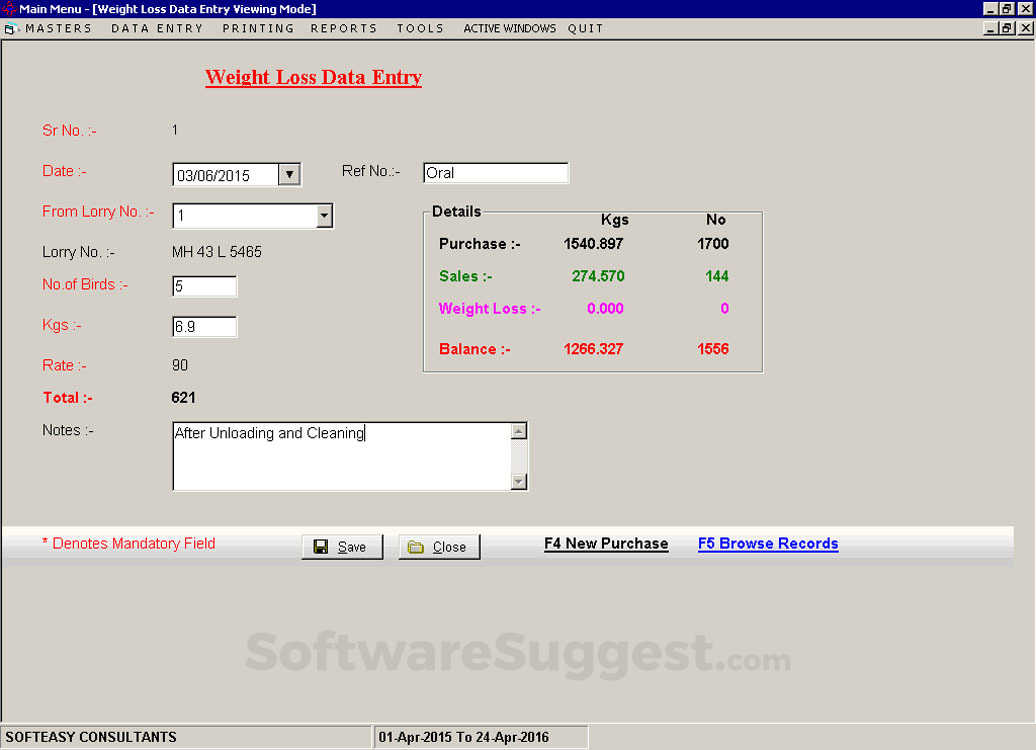Click the floppy disk Save icon
This screenshot has width=1036, height=750.
point(320,546)
